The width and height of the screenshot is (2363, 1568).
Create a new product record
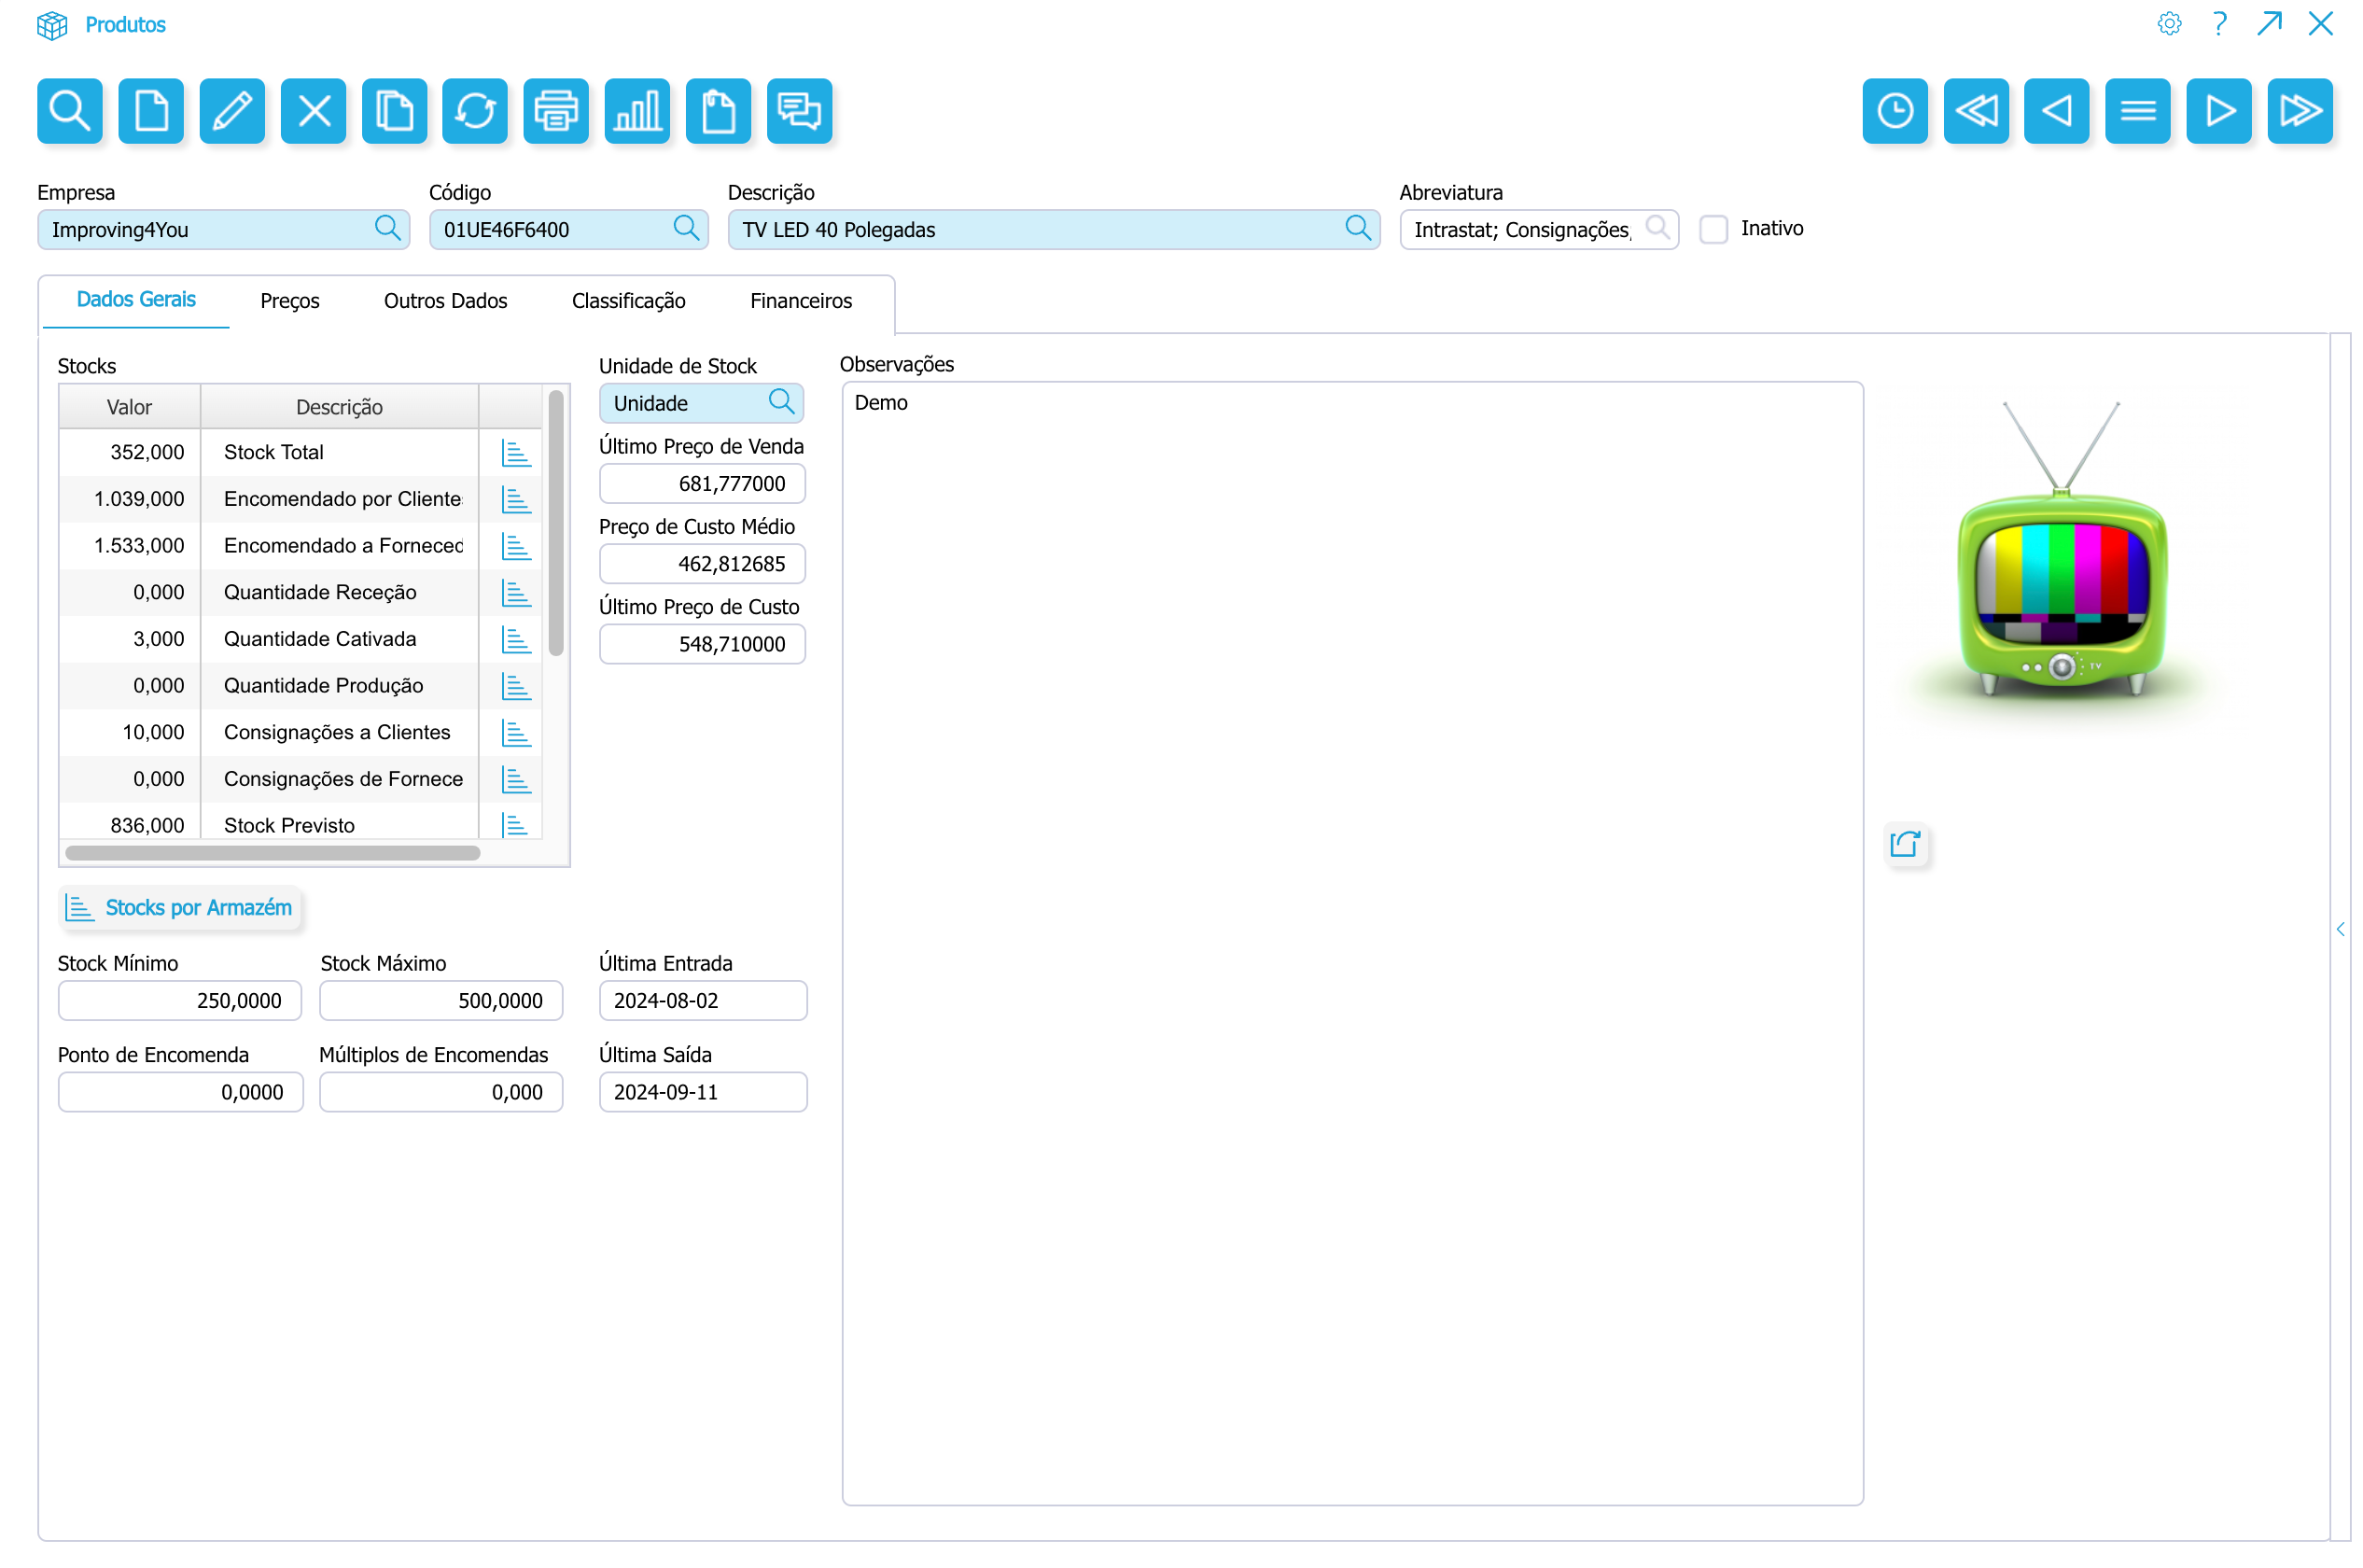[151, 111]
